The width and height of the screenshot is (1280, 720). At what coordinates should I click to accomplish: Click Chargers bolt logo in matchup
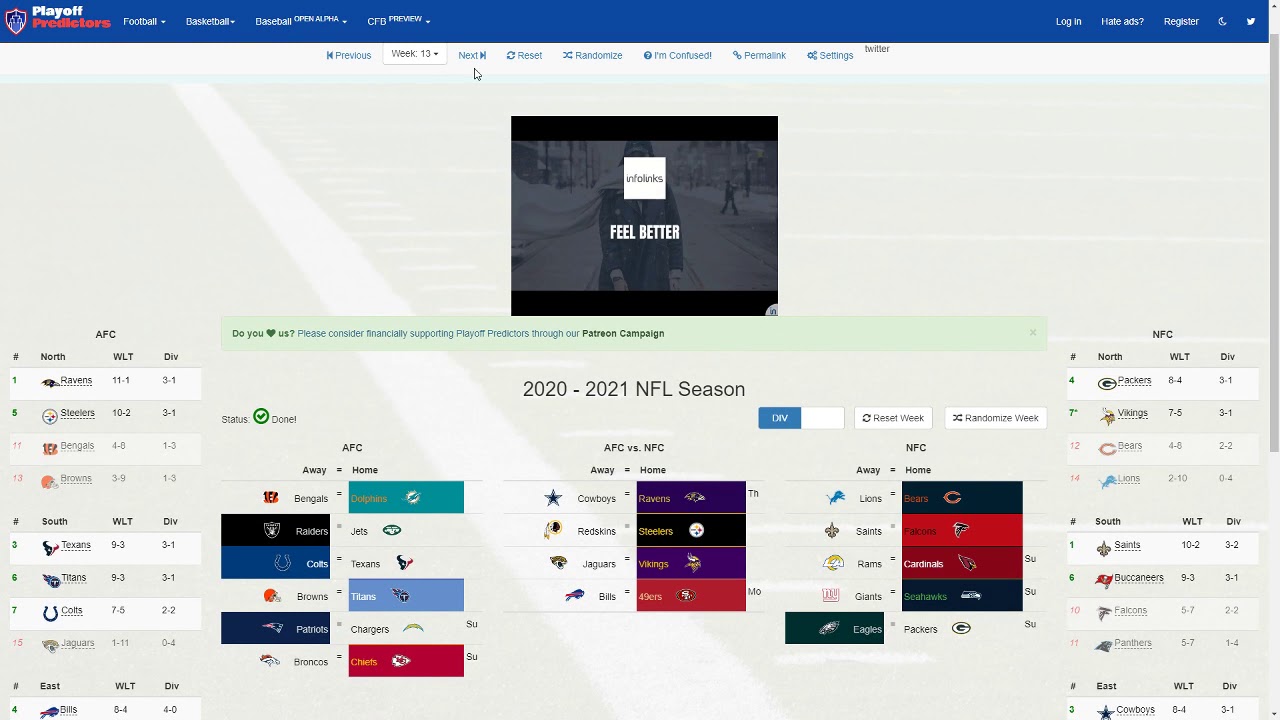click(x=413, y=629)
